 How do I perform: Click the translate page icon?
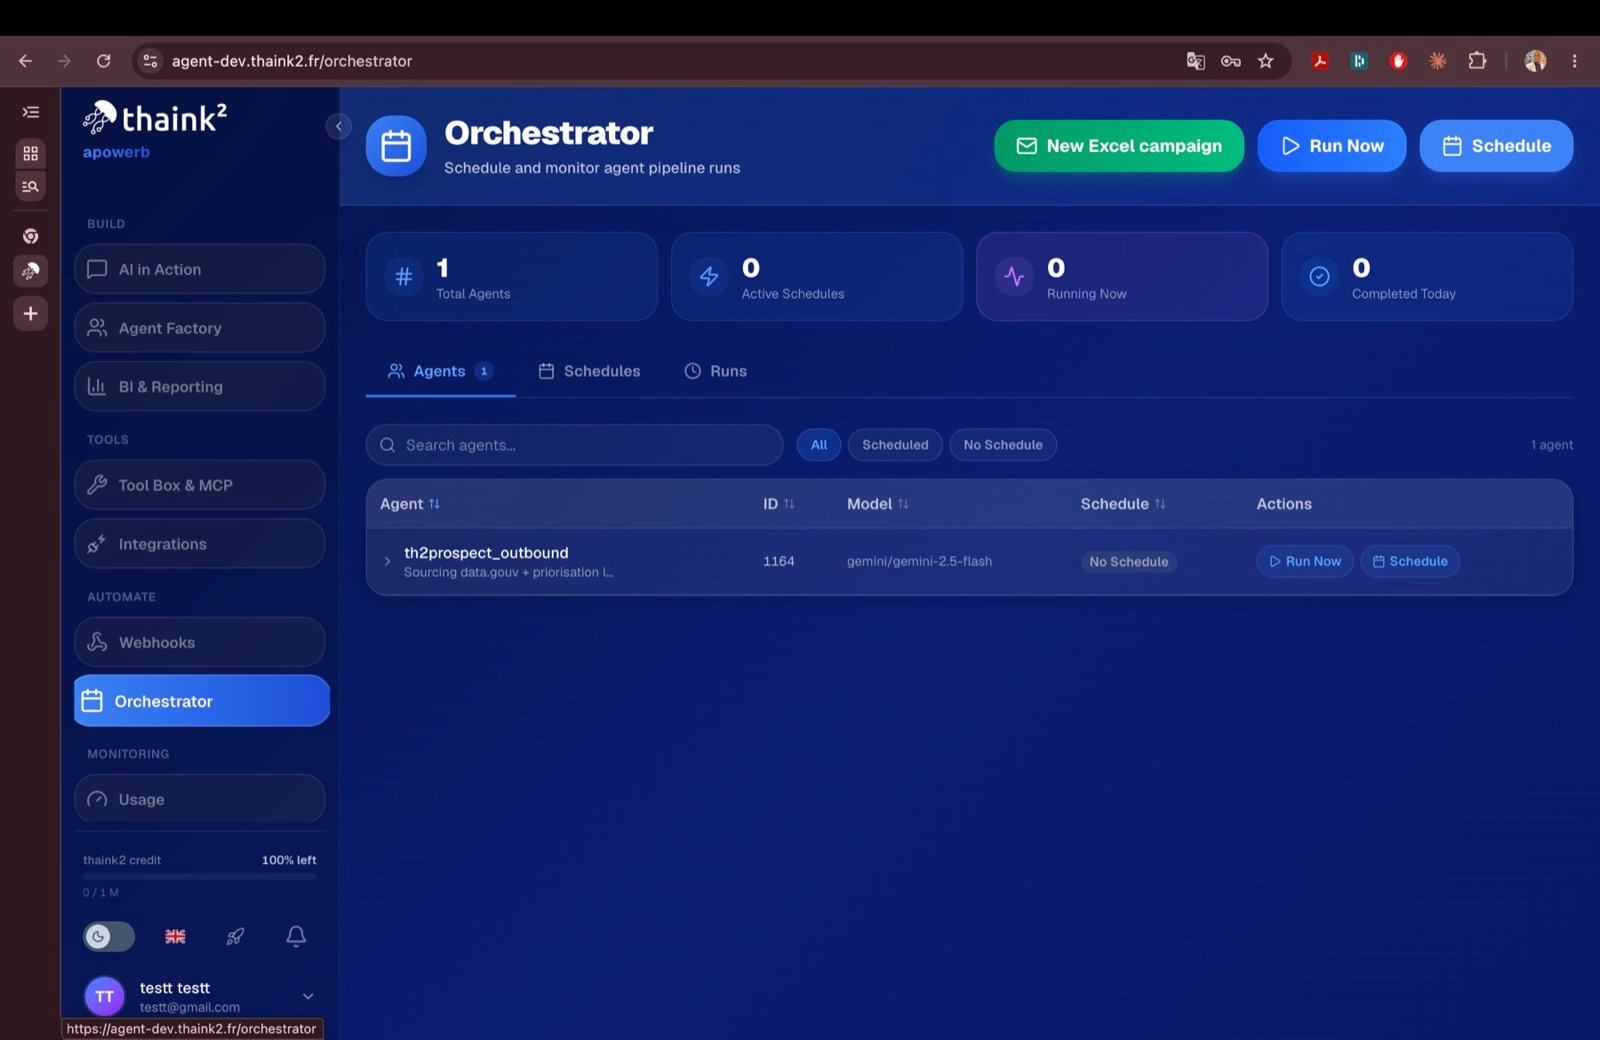click(x=1195, y=61)
